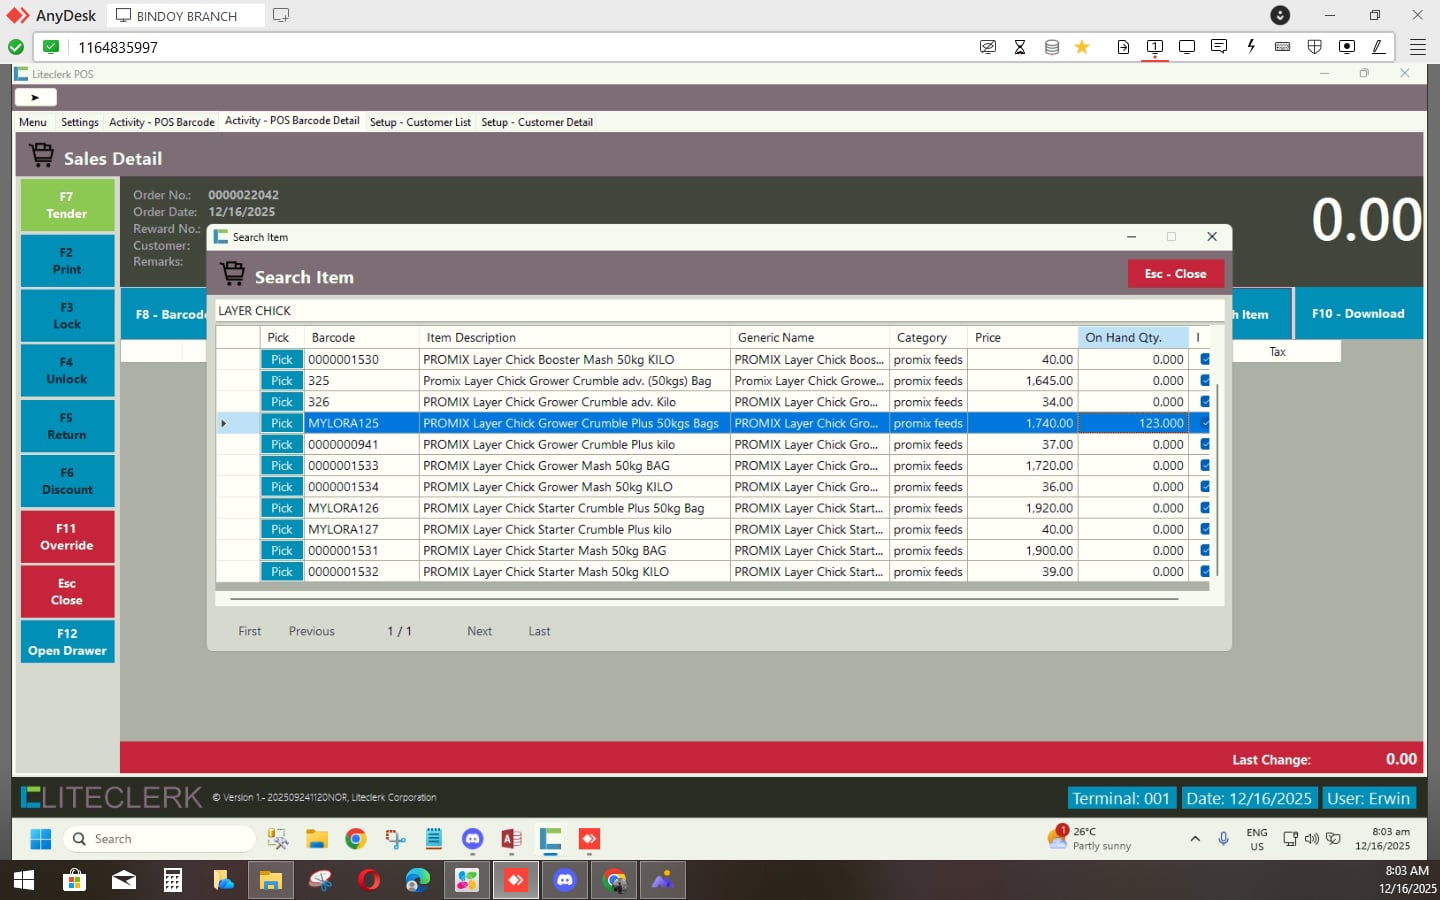Click the Search Item text field
Viewport: 1440px width, 900px height.
[718, 311]
